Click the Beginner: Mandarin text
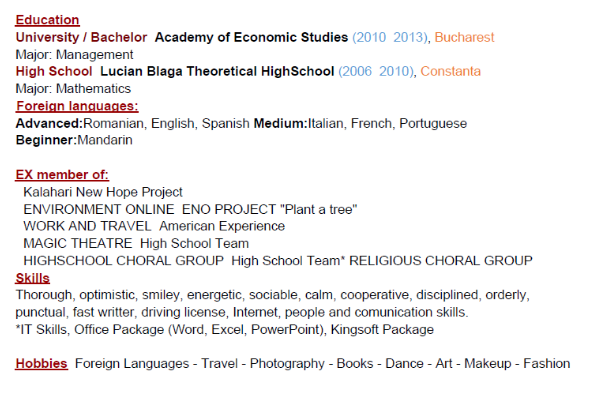Viewport: 592px width, 399px height. 74,140
